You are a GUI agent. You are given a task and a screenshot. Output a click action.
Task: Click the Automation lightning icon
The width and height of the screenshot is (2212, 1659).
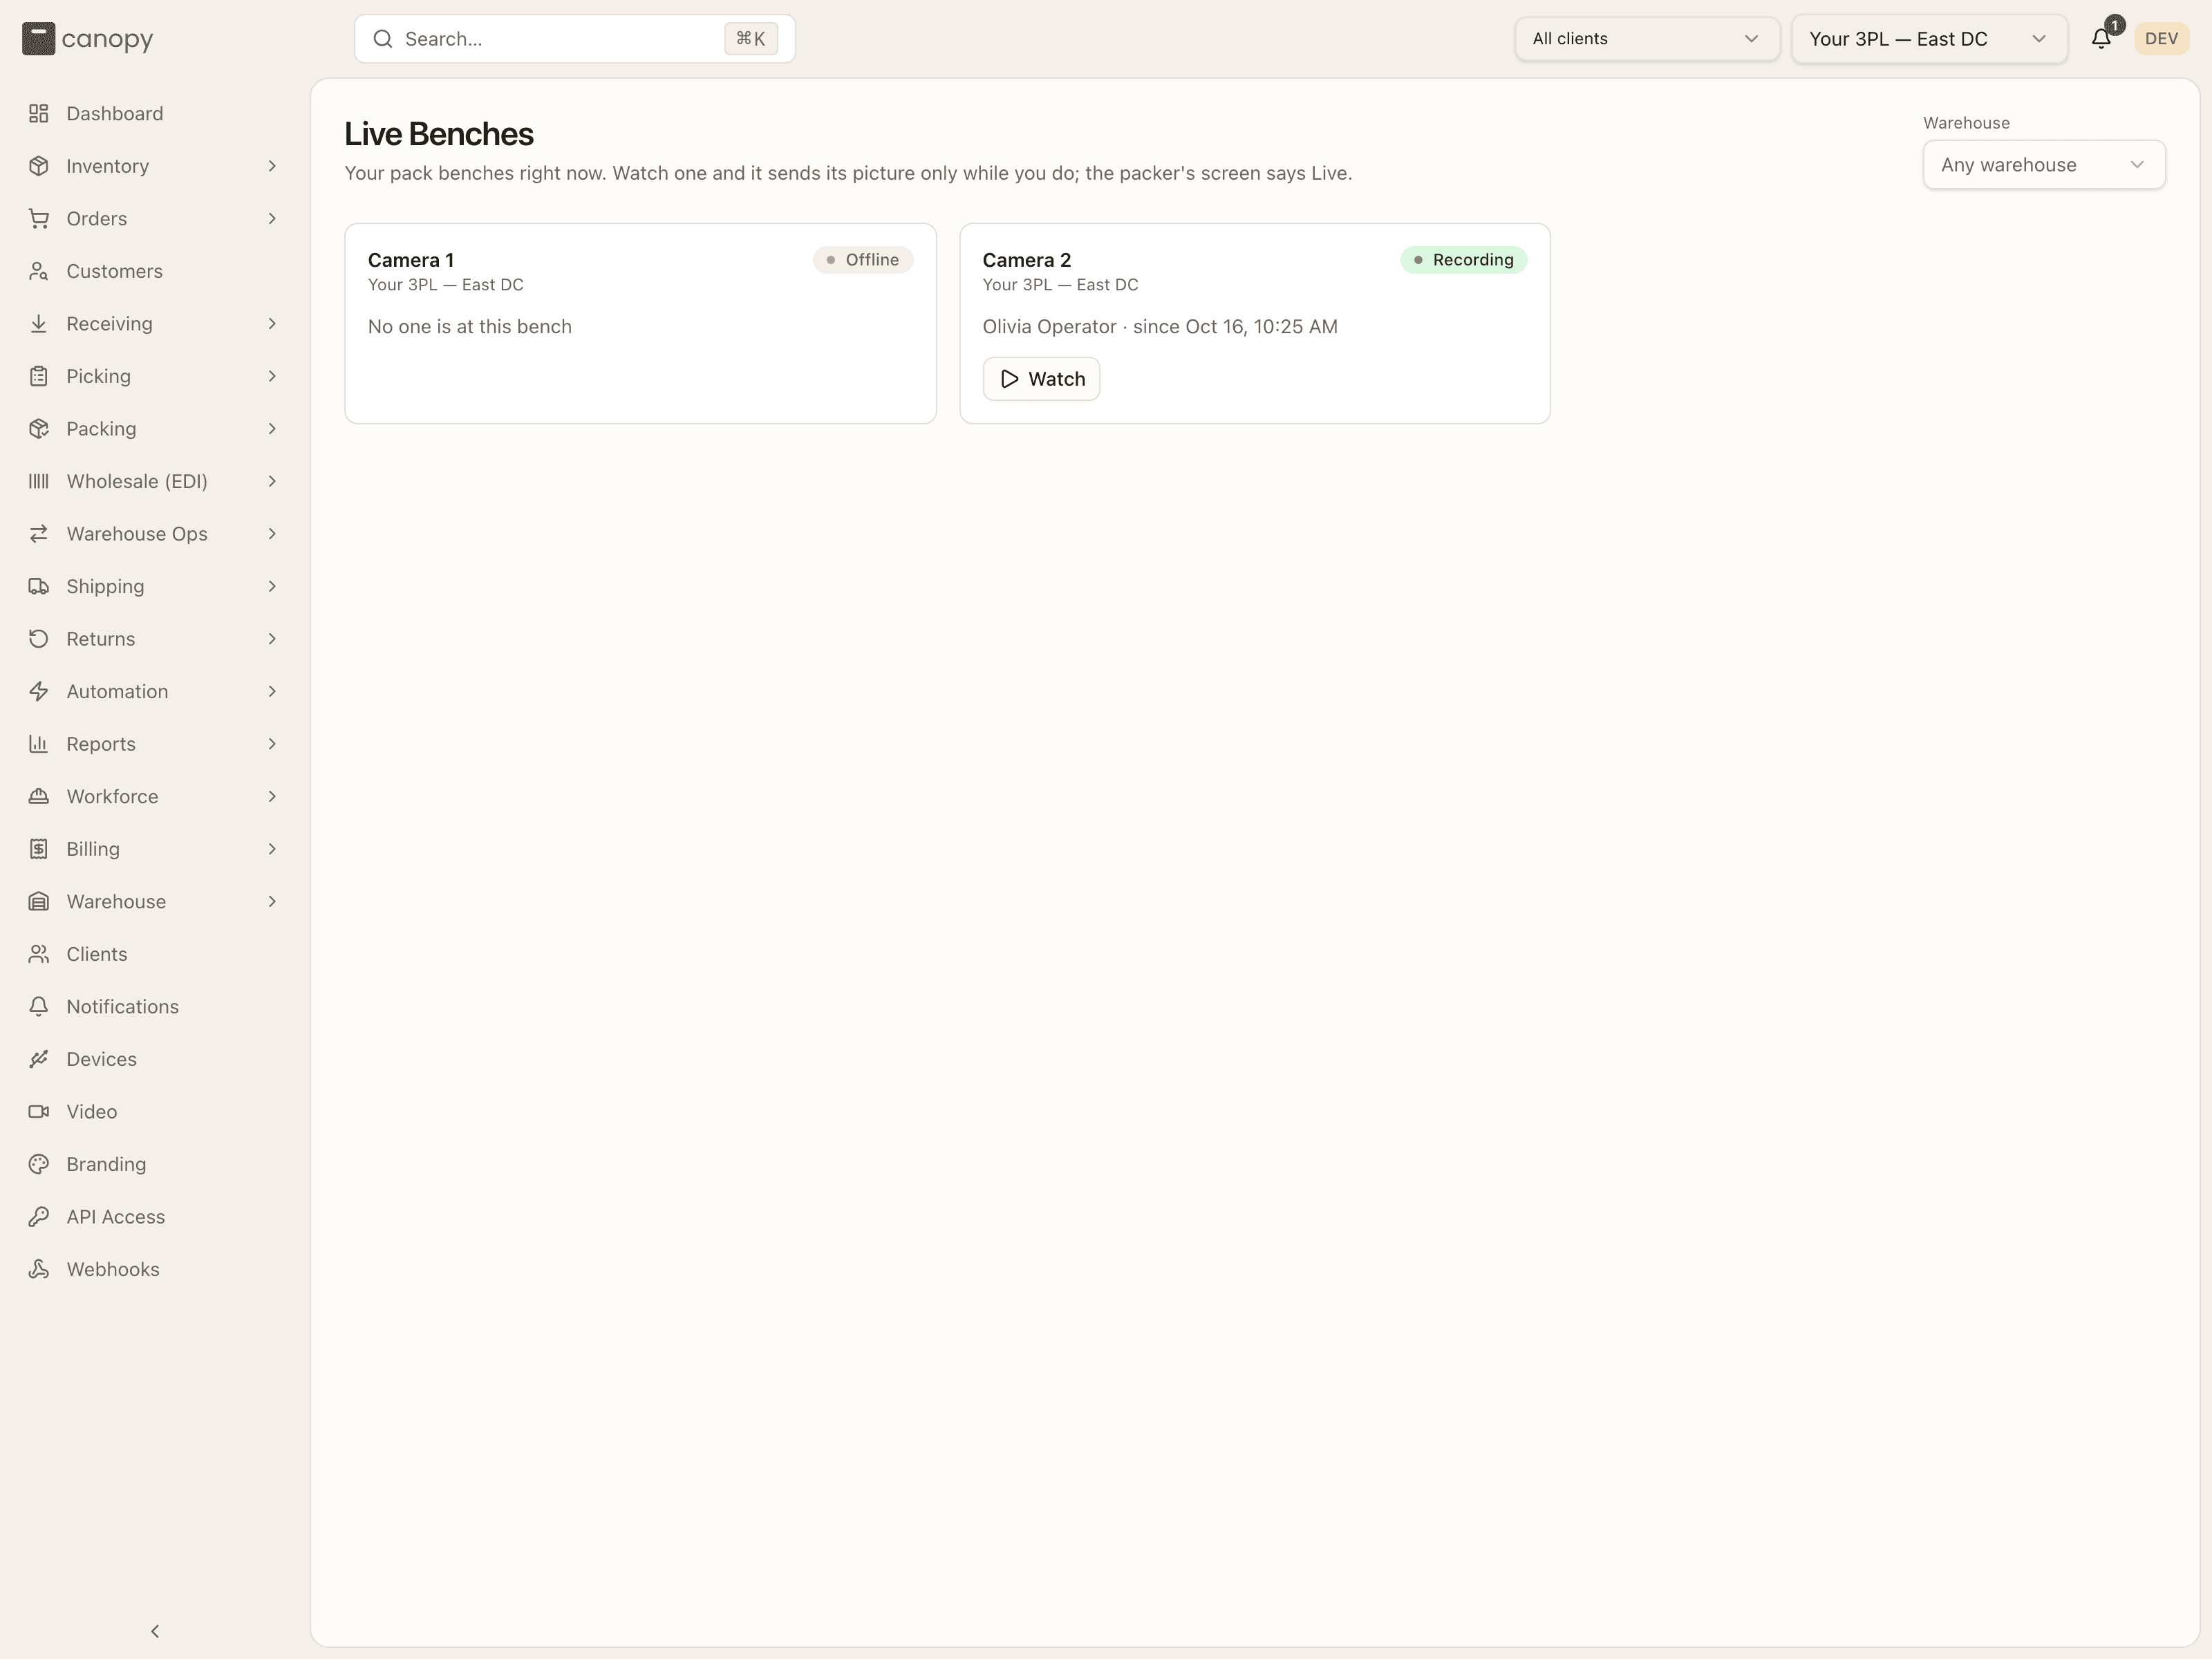[x=39, y=691]
